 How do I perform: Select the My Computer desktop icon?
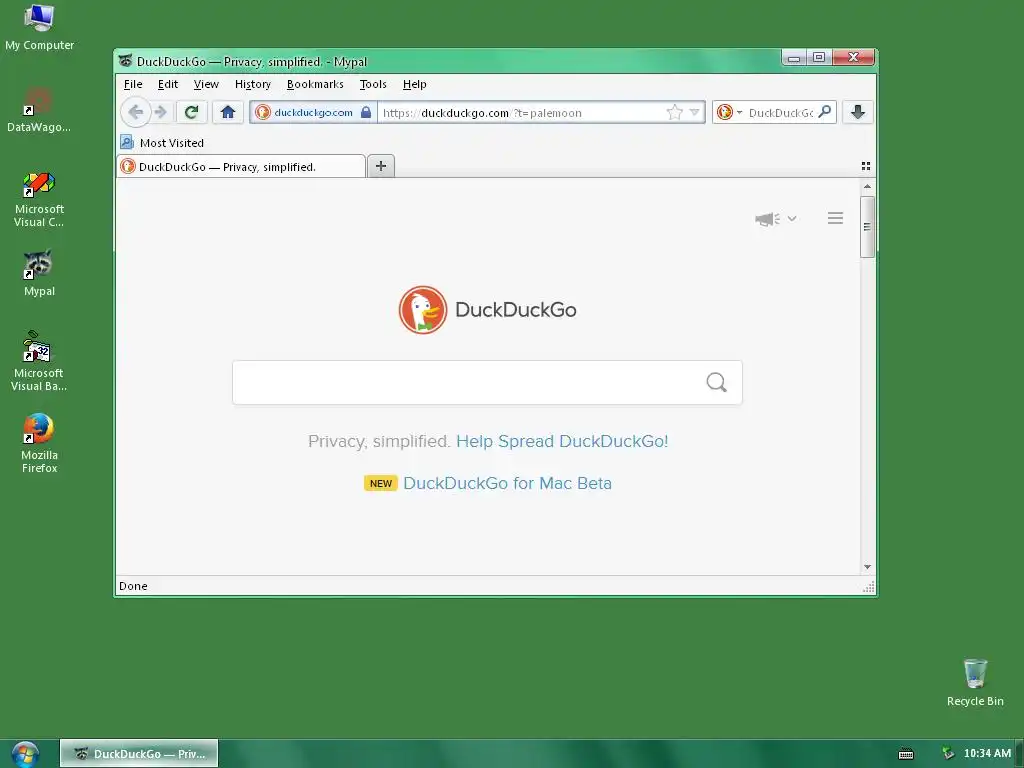pos(39,27)
